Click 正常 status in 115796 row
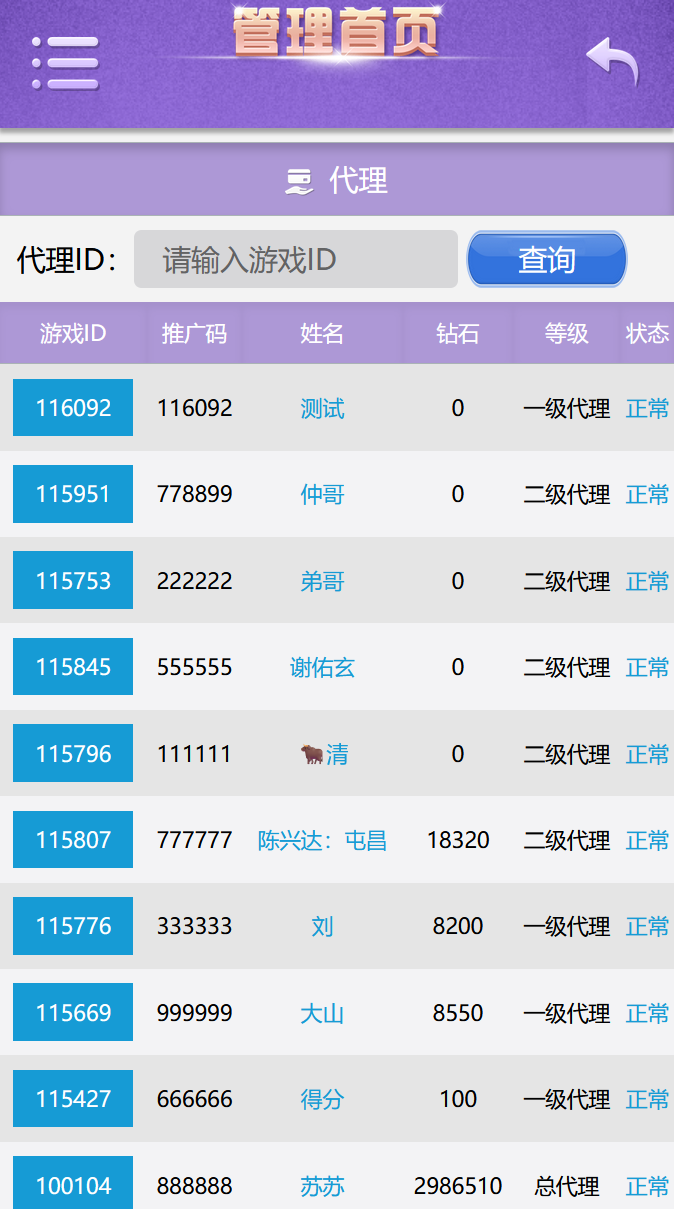Viewport: 674px width, 1209px height. click(647, 754)
